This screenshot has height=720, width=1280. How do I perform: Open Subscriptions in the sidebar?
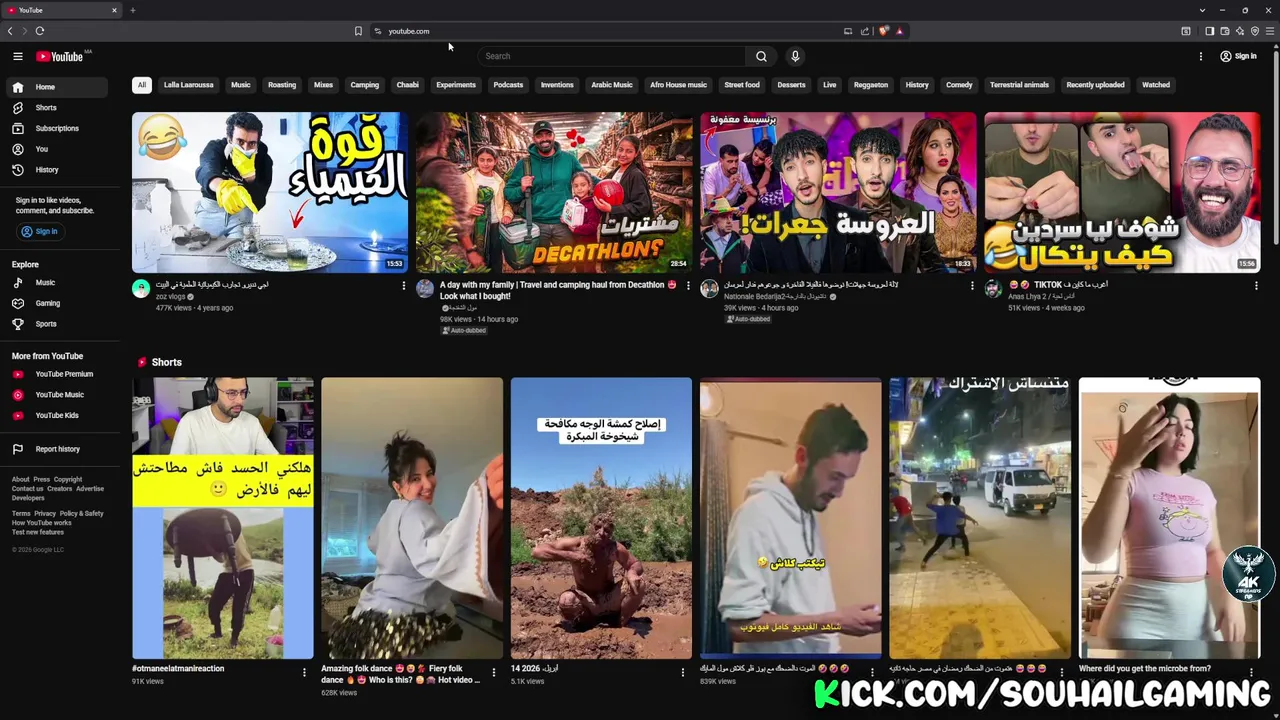56,128
